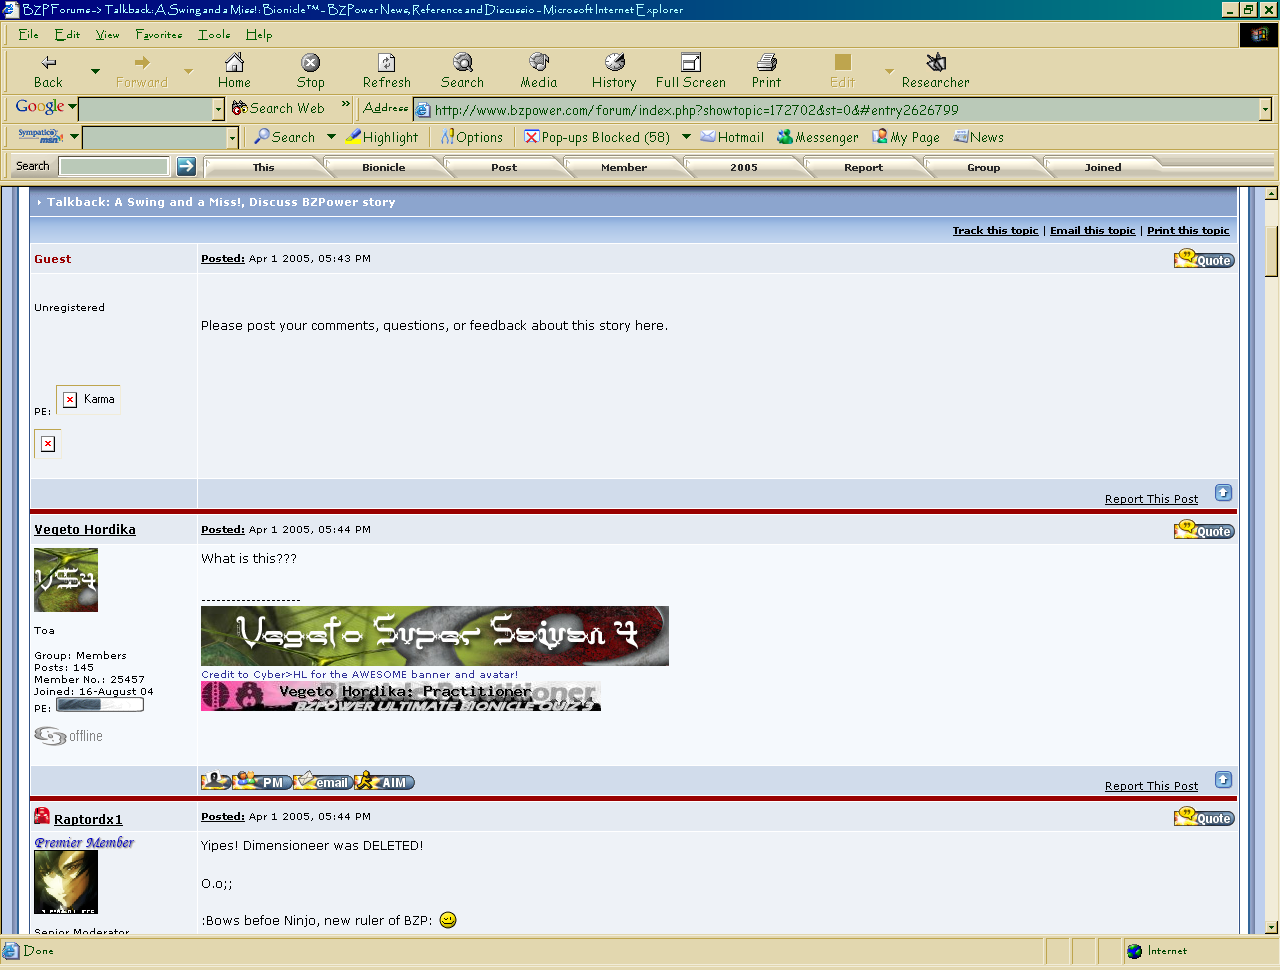Click the Address bar URL field
The width and height of the screenshot is (1280, 970).
pyautogui.click(x=835, y=110)
